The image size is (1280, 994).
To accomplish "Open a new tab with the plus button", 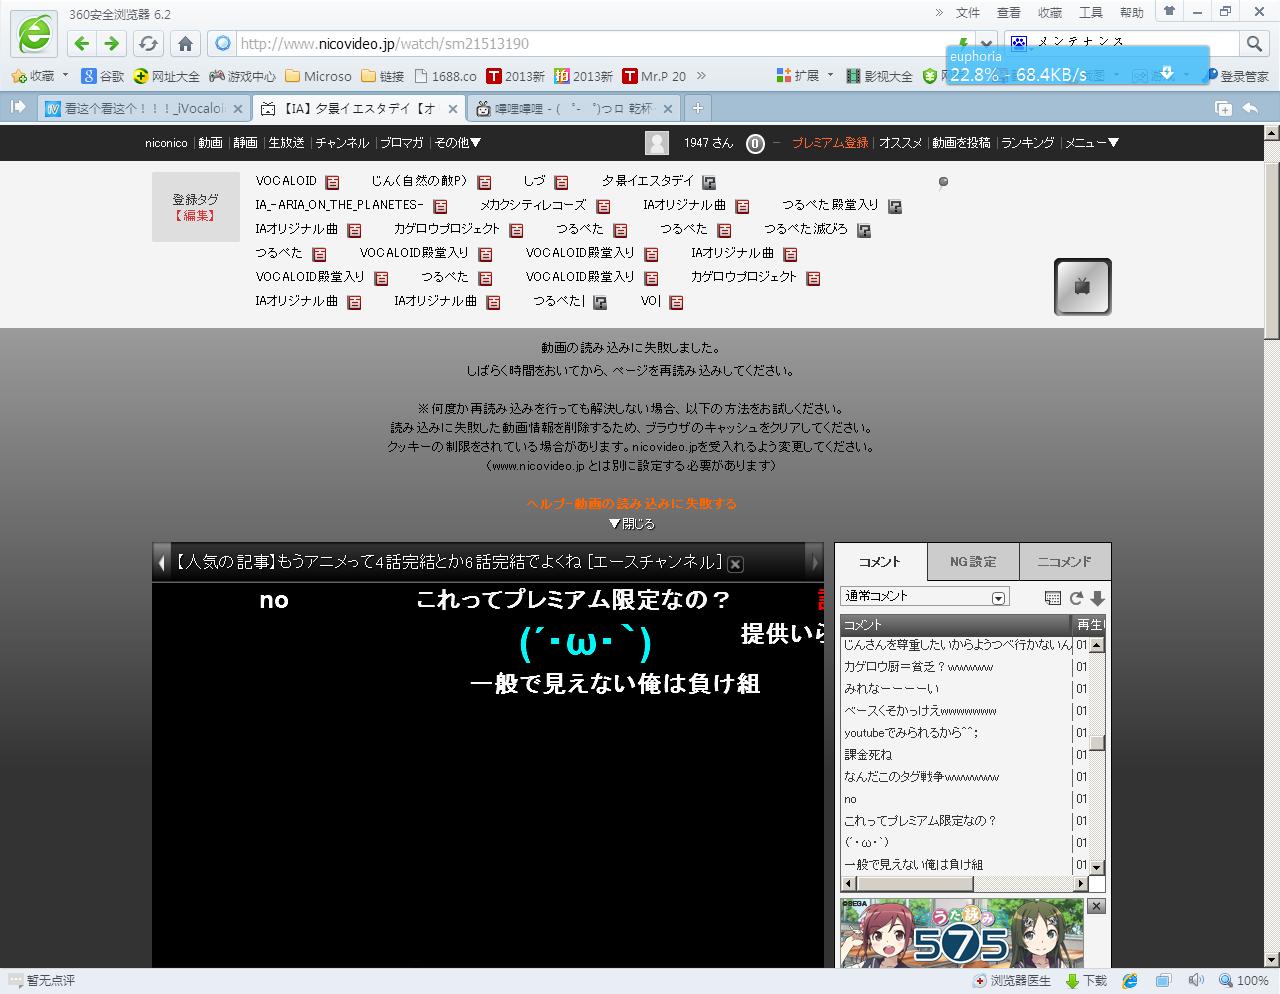I will point(698,108).
